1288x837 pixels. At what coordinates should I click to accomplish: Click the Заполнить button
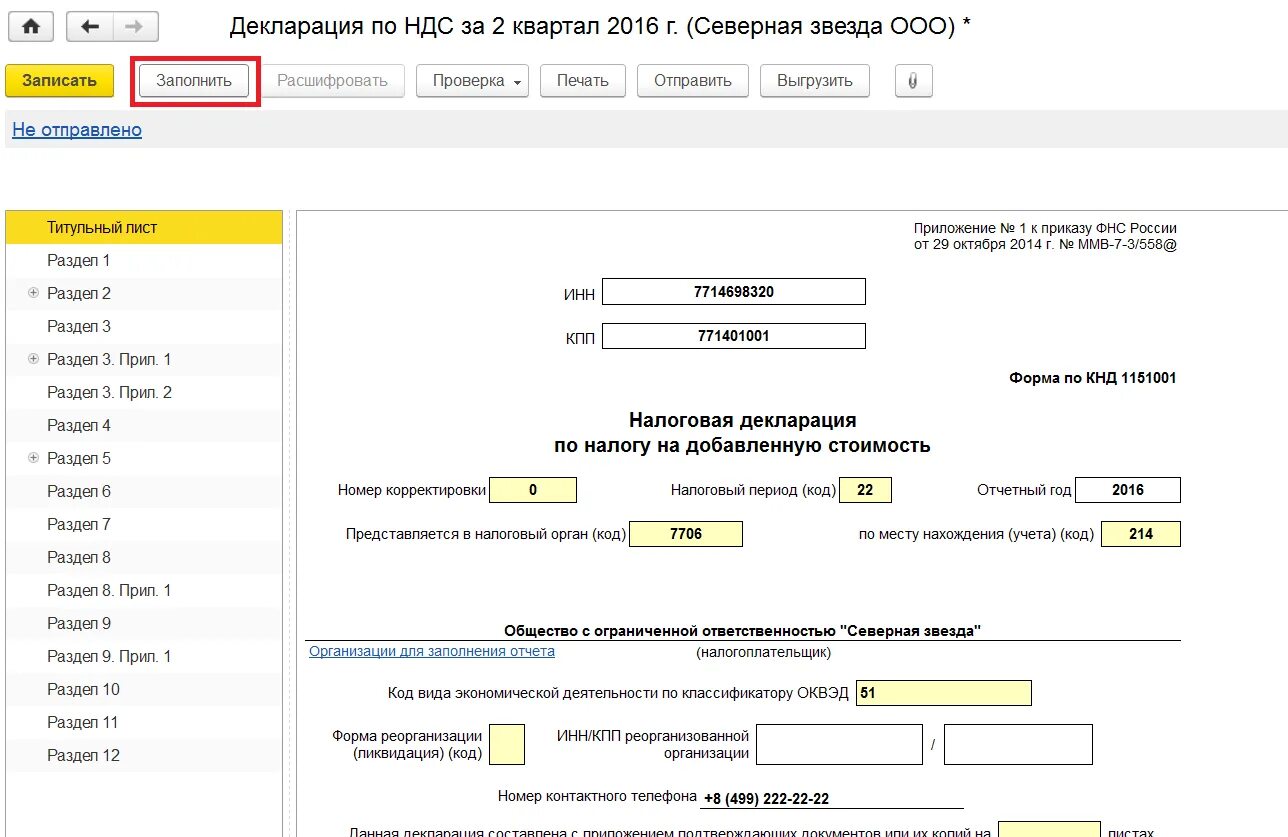(x=194, y=81)
